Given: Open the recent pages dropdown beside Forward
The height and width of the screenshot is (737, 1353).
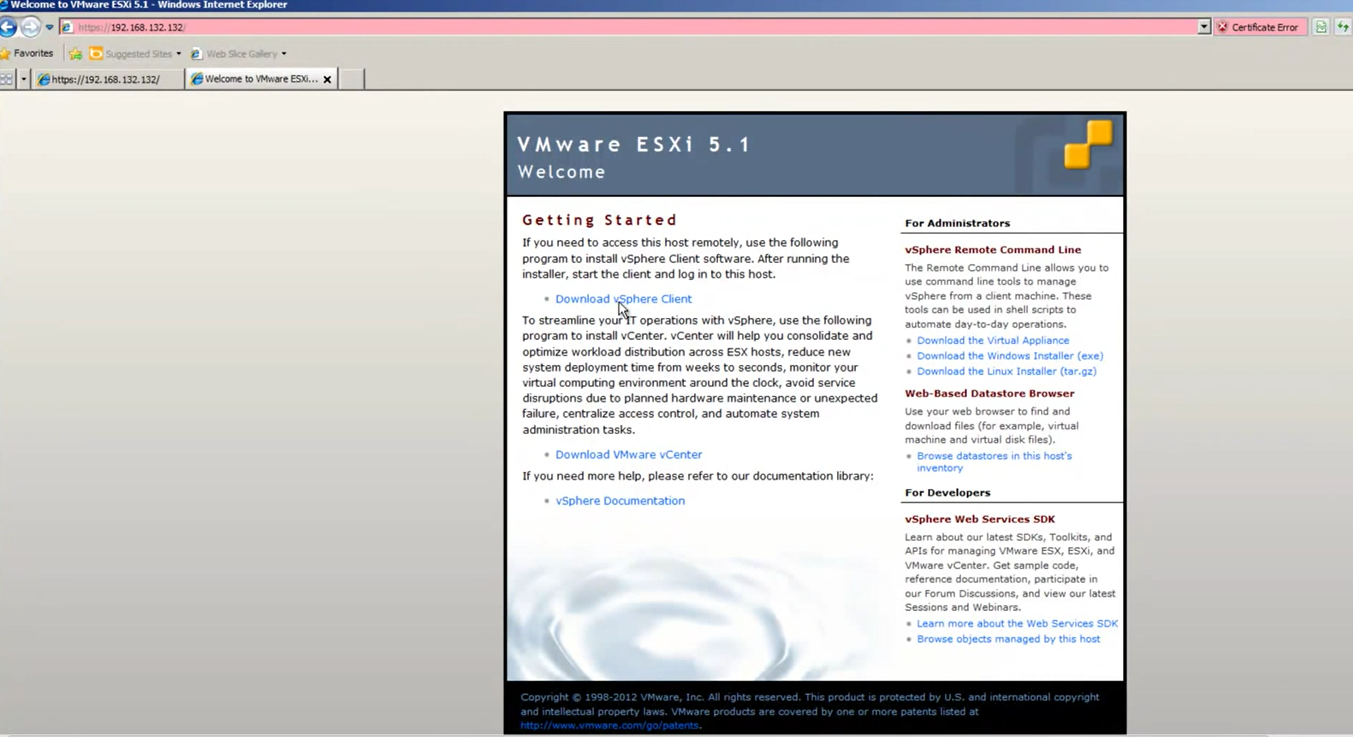Looking at the screenshot, I should [49, 27].
